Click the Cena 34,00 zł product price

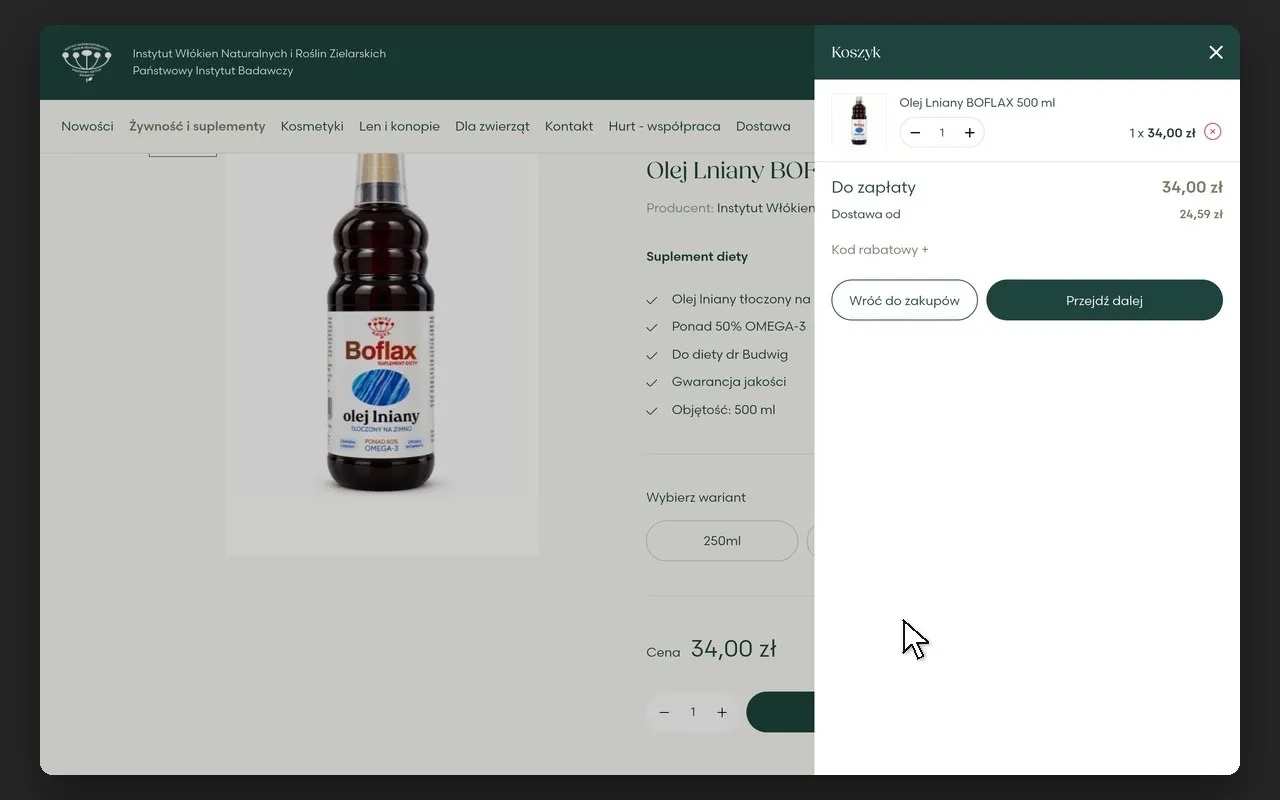[x=733, y=649]
